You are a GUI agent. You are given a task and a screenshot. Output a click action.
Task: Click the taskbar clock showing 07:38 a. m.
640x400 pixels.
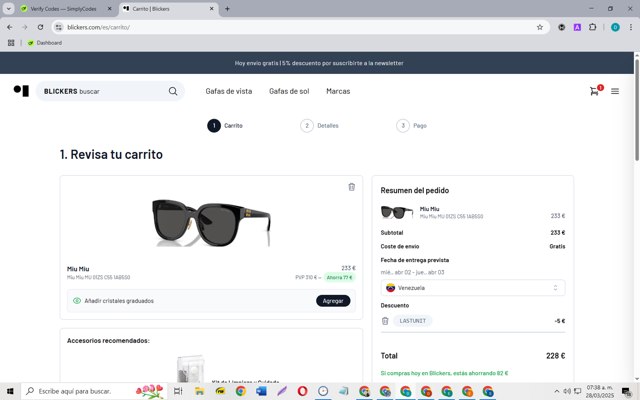pos(600,391)
